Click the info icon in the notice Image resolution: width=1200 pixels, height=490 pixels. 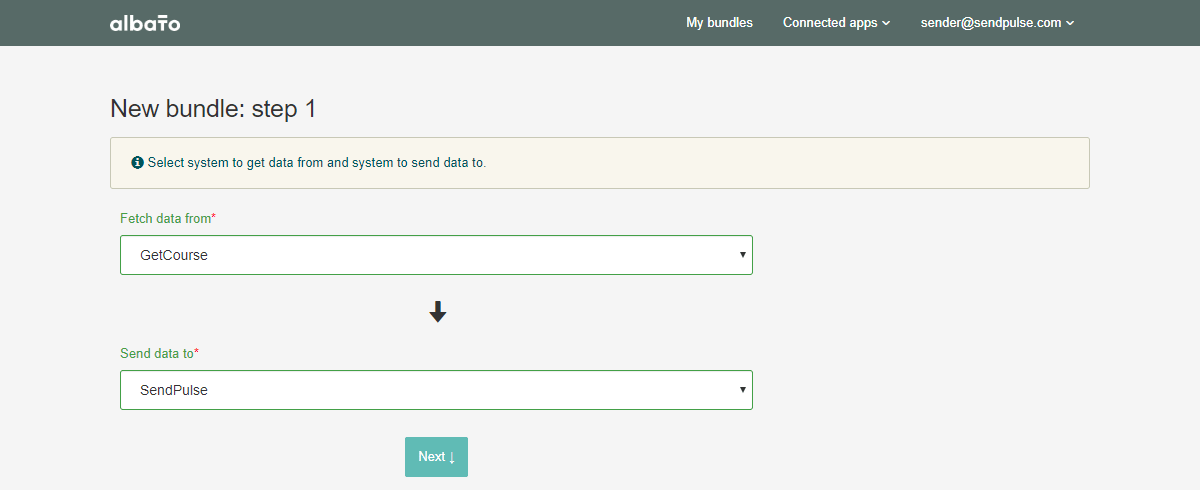[137, 162]
